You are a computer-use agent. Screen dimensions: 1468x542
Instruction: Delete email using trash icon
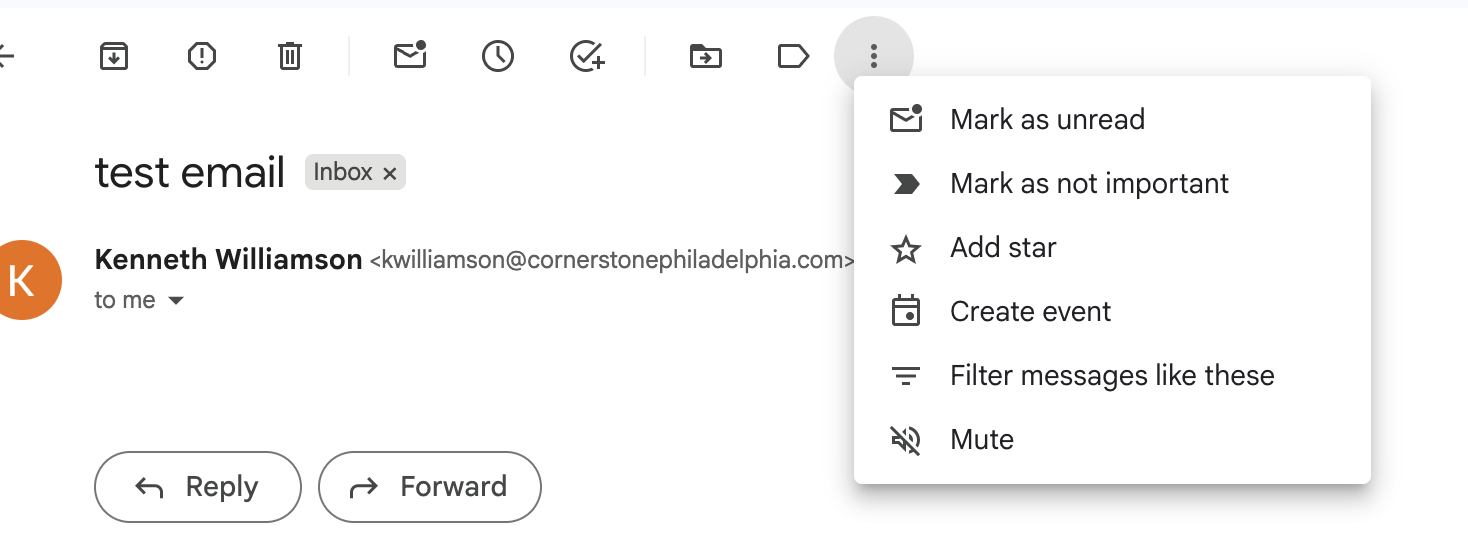(x=289, y=57)
